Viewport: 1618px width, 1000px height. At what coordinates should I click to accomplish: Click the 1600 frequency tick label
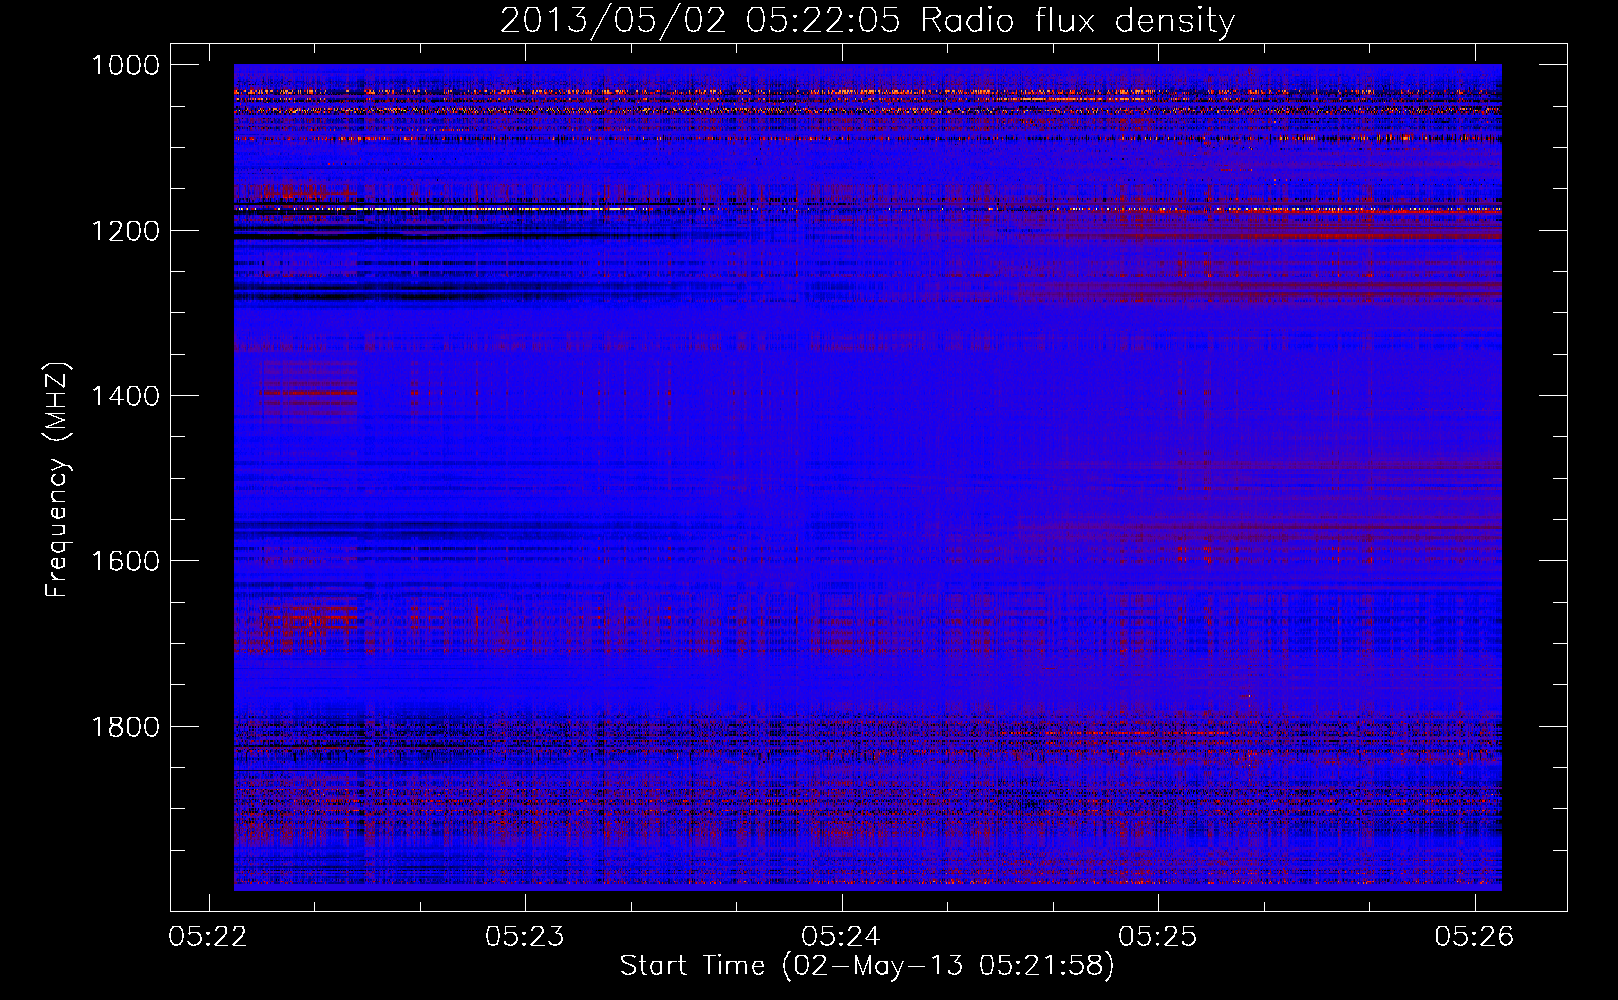pos(125,561)
